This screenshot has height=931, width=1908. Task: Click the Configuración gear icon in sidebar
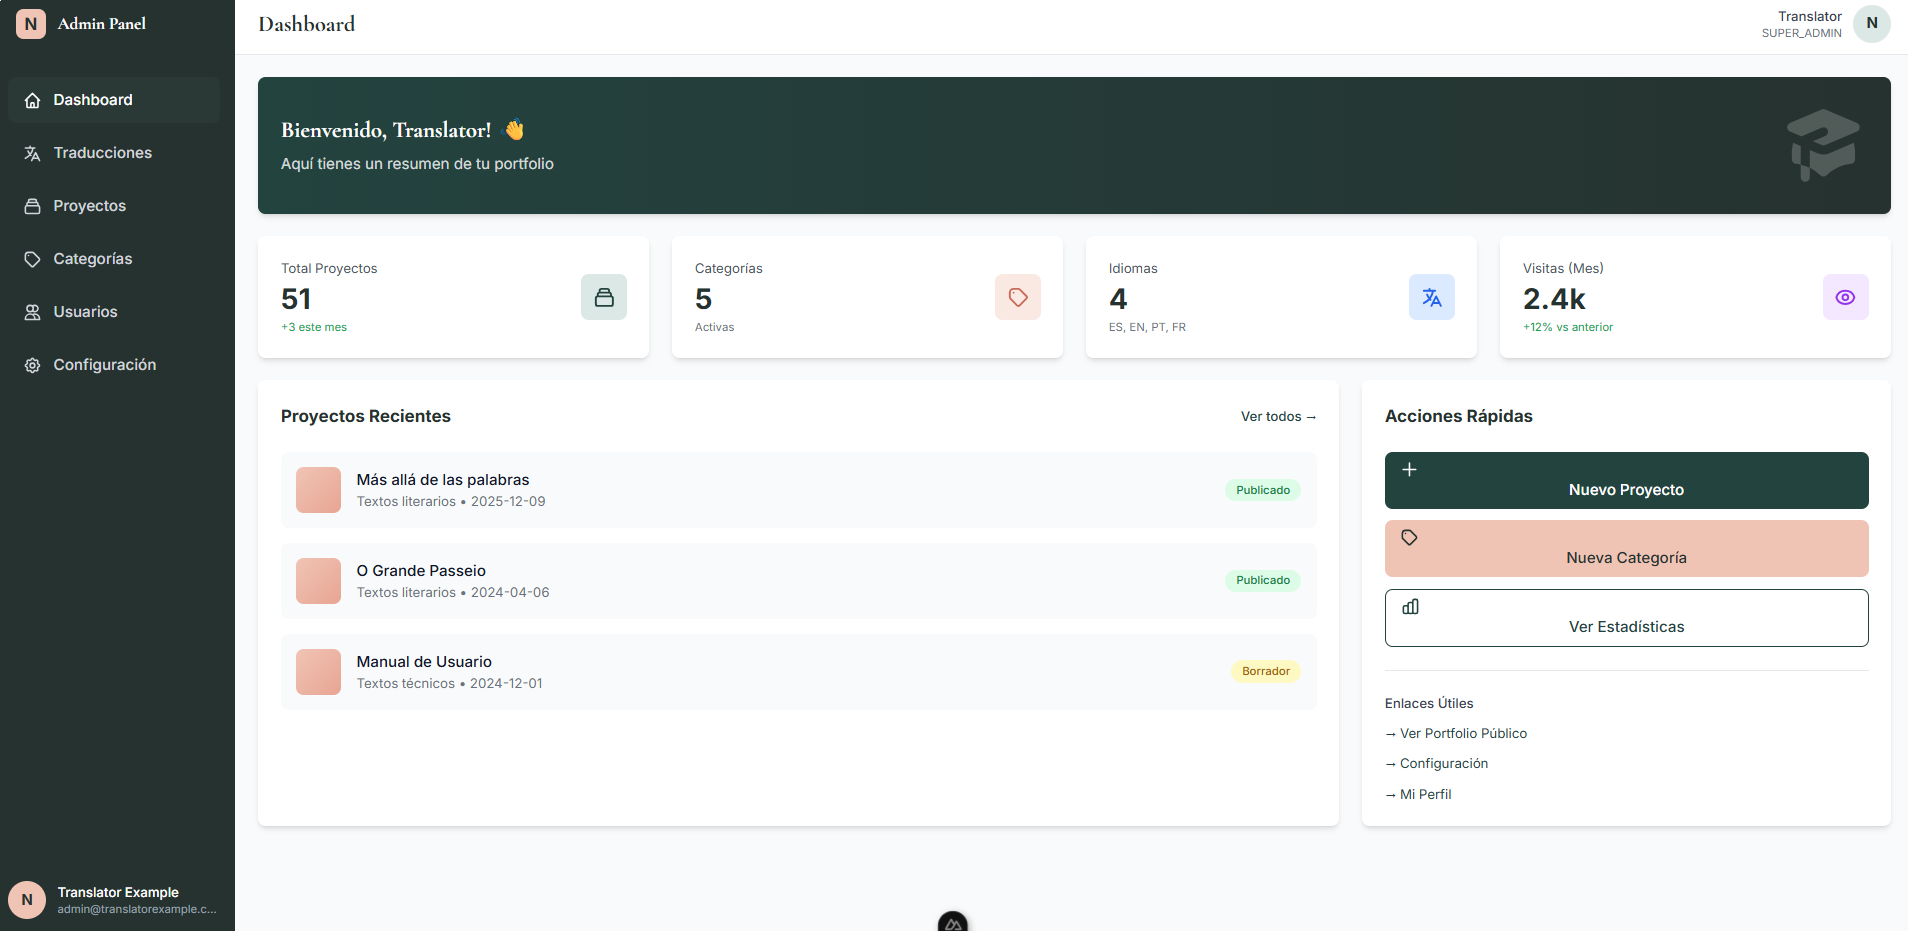tap(33, 365)
